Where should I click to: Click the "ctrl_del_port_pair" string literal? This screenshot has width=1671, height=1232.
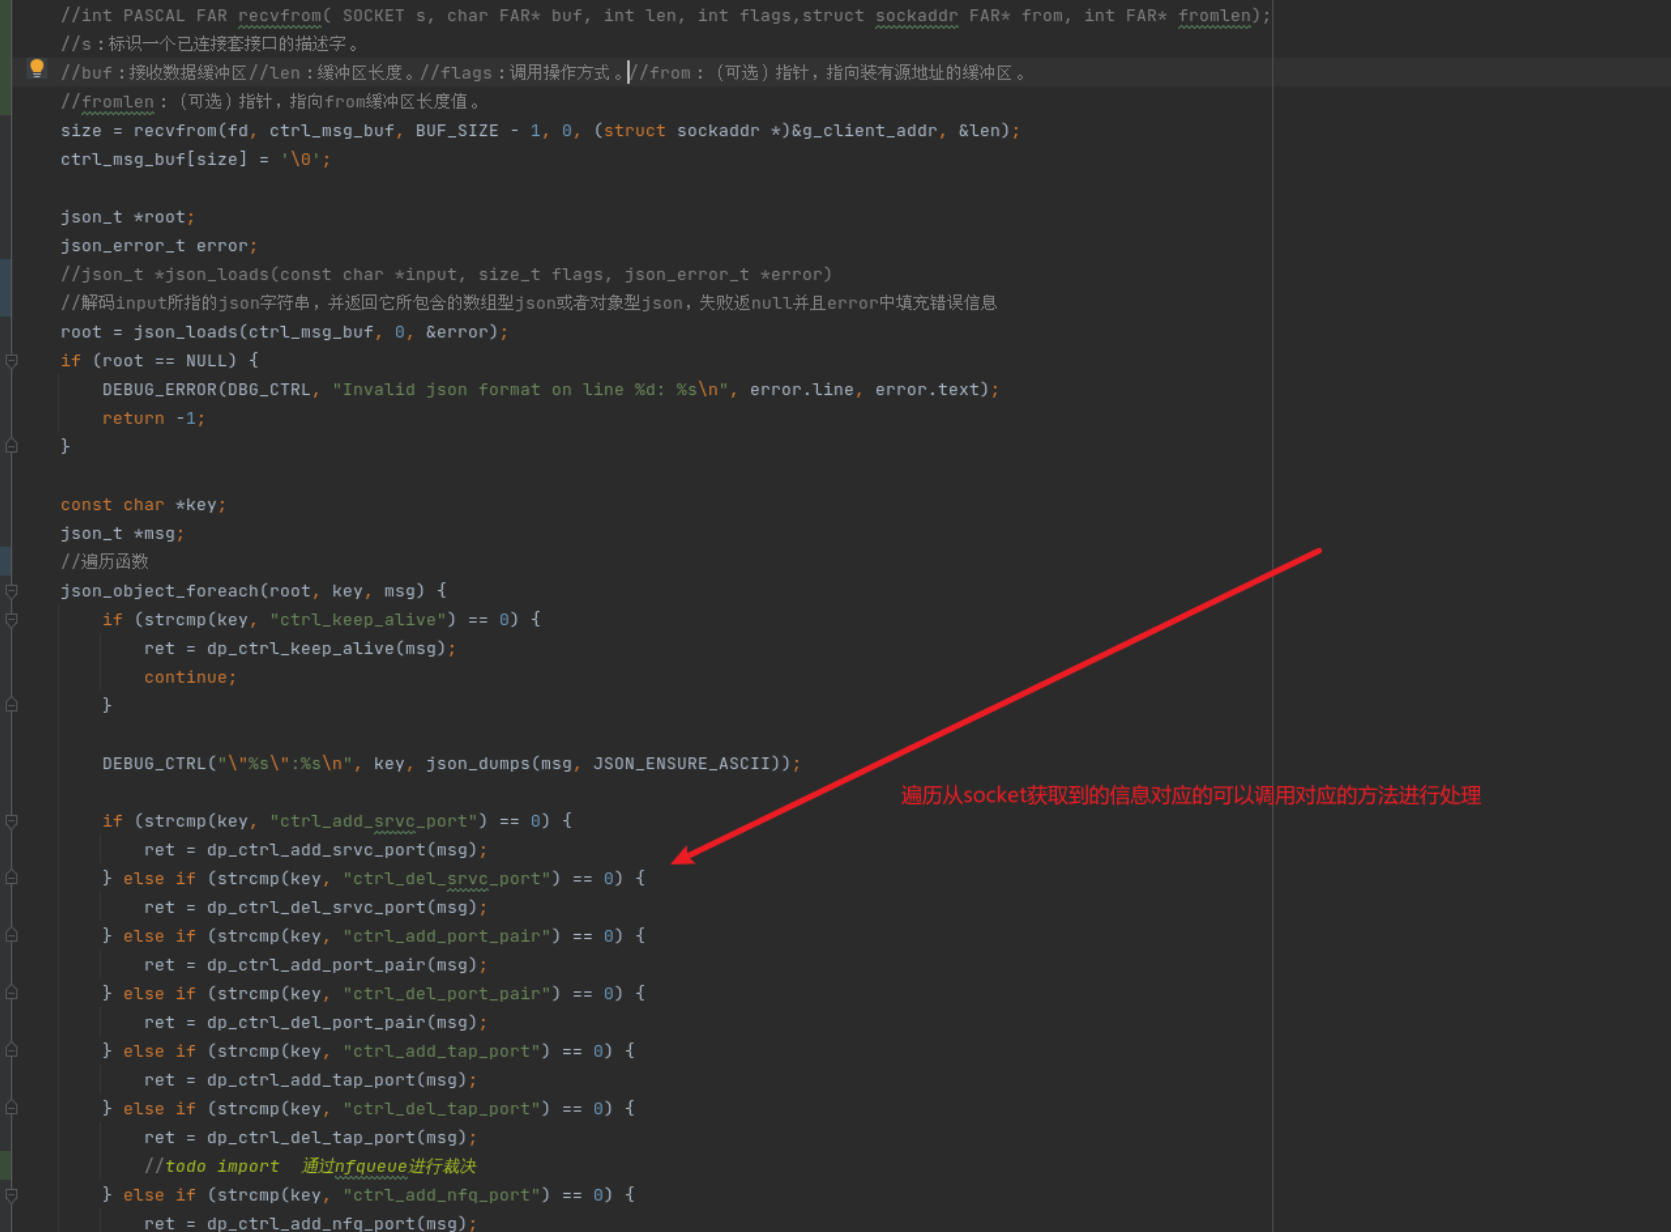tap(447, 994)
